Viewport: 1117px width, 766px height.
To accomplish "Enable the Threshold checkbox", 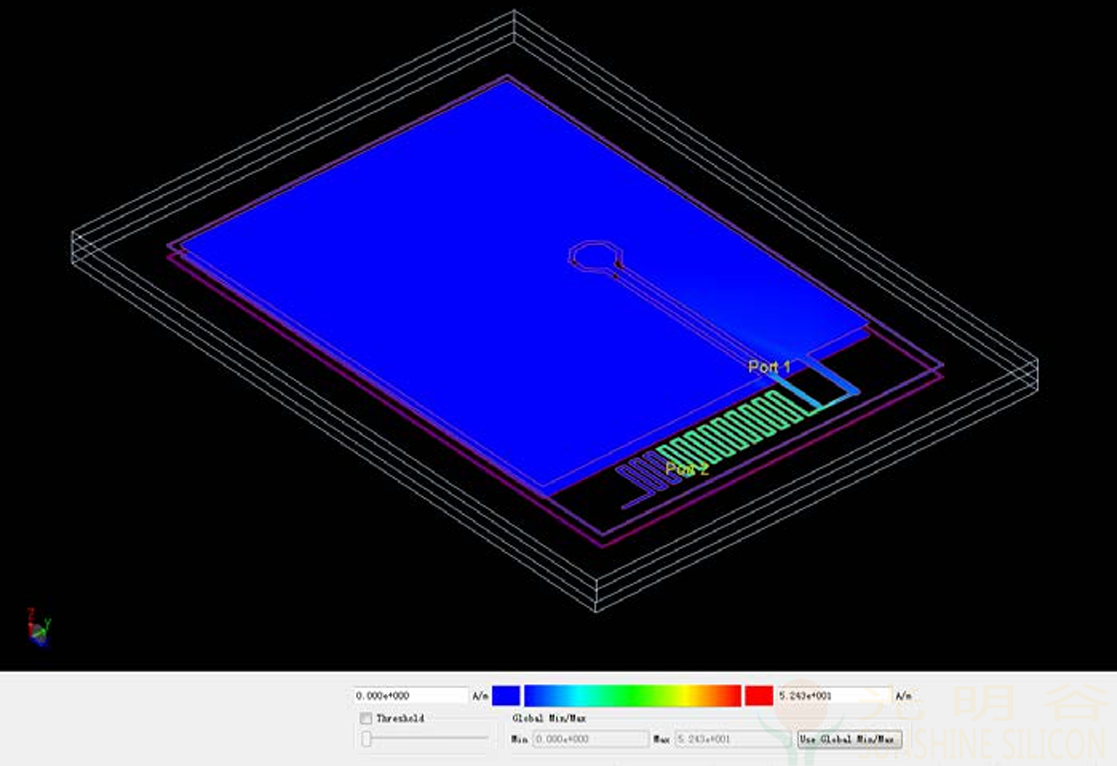I will 366,718.
